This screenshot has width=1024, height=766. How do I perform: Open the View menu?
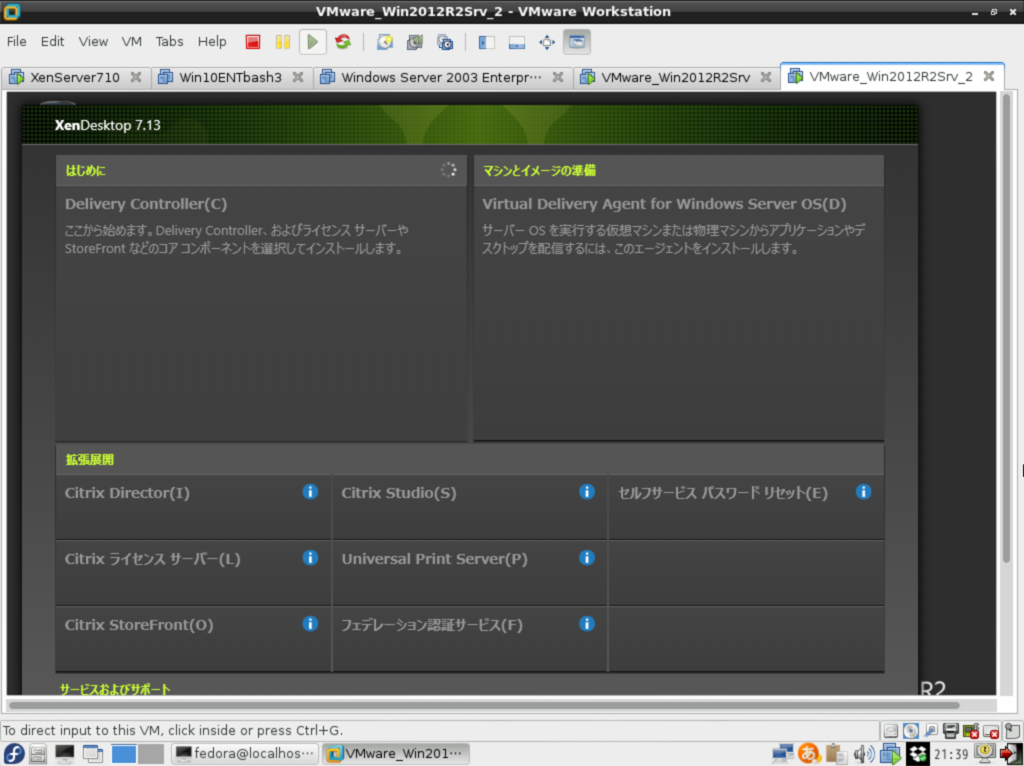93,42
